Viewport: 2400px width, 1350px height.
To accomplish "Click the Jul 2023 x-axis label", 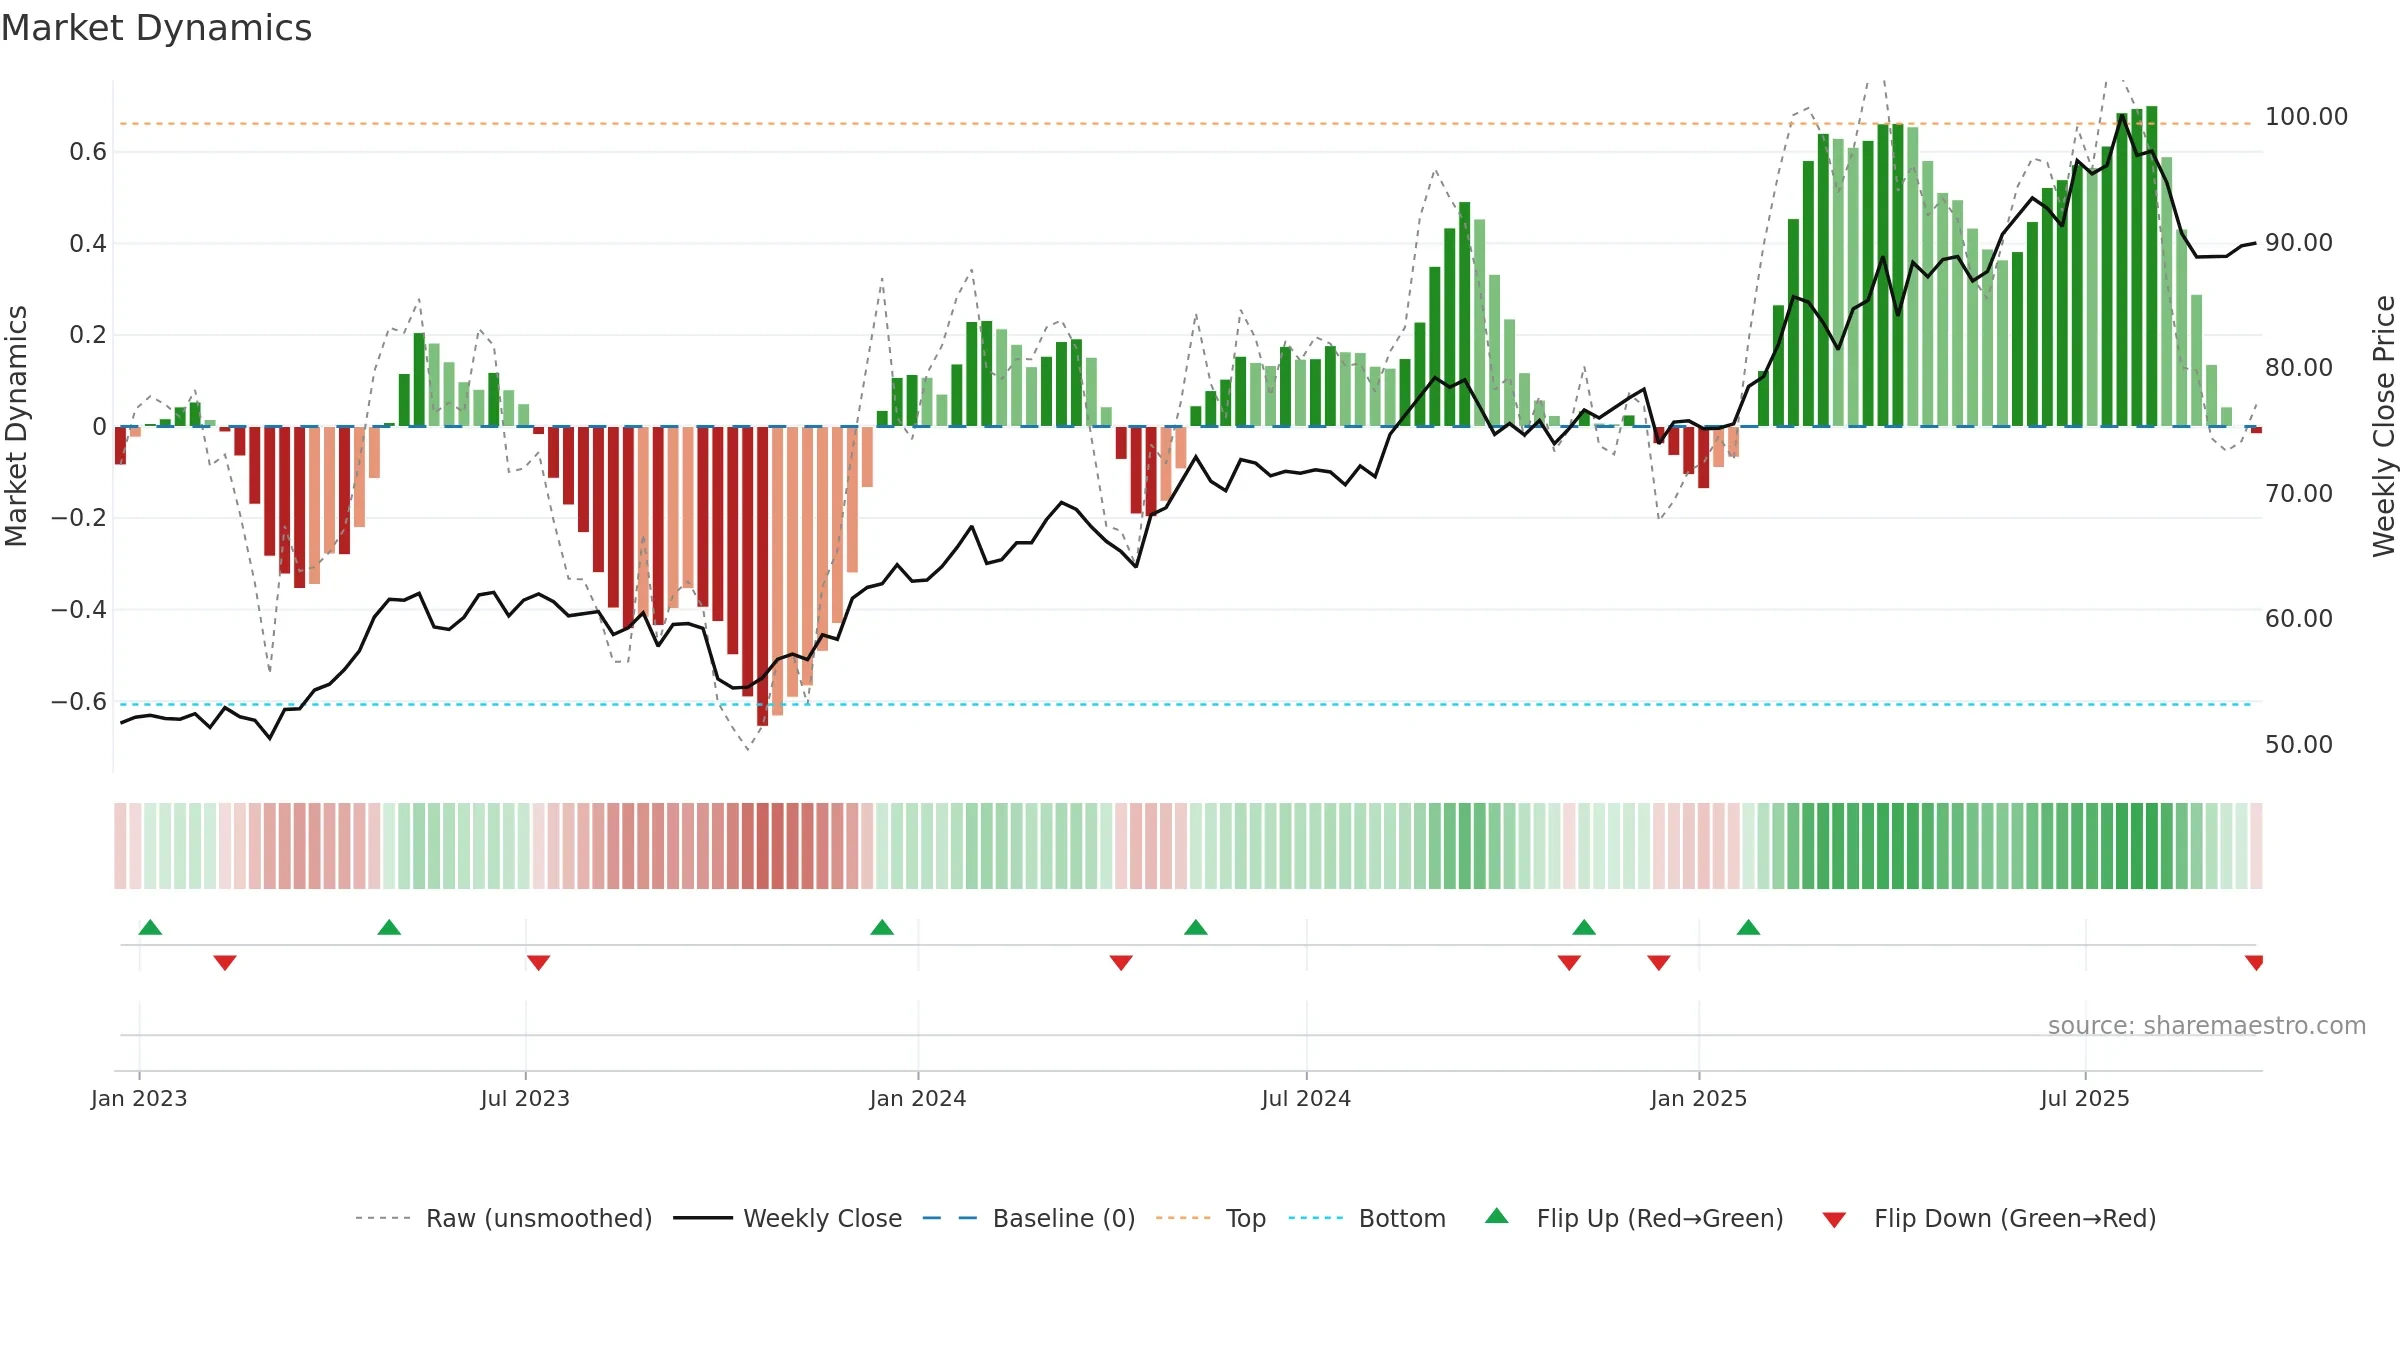I will (x=525, y=1098).
